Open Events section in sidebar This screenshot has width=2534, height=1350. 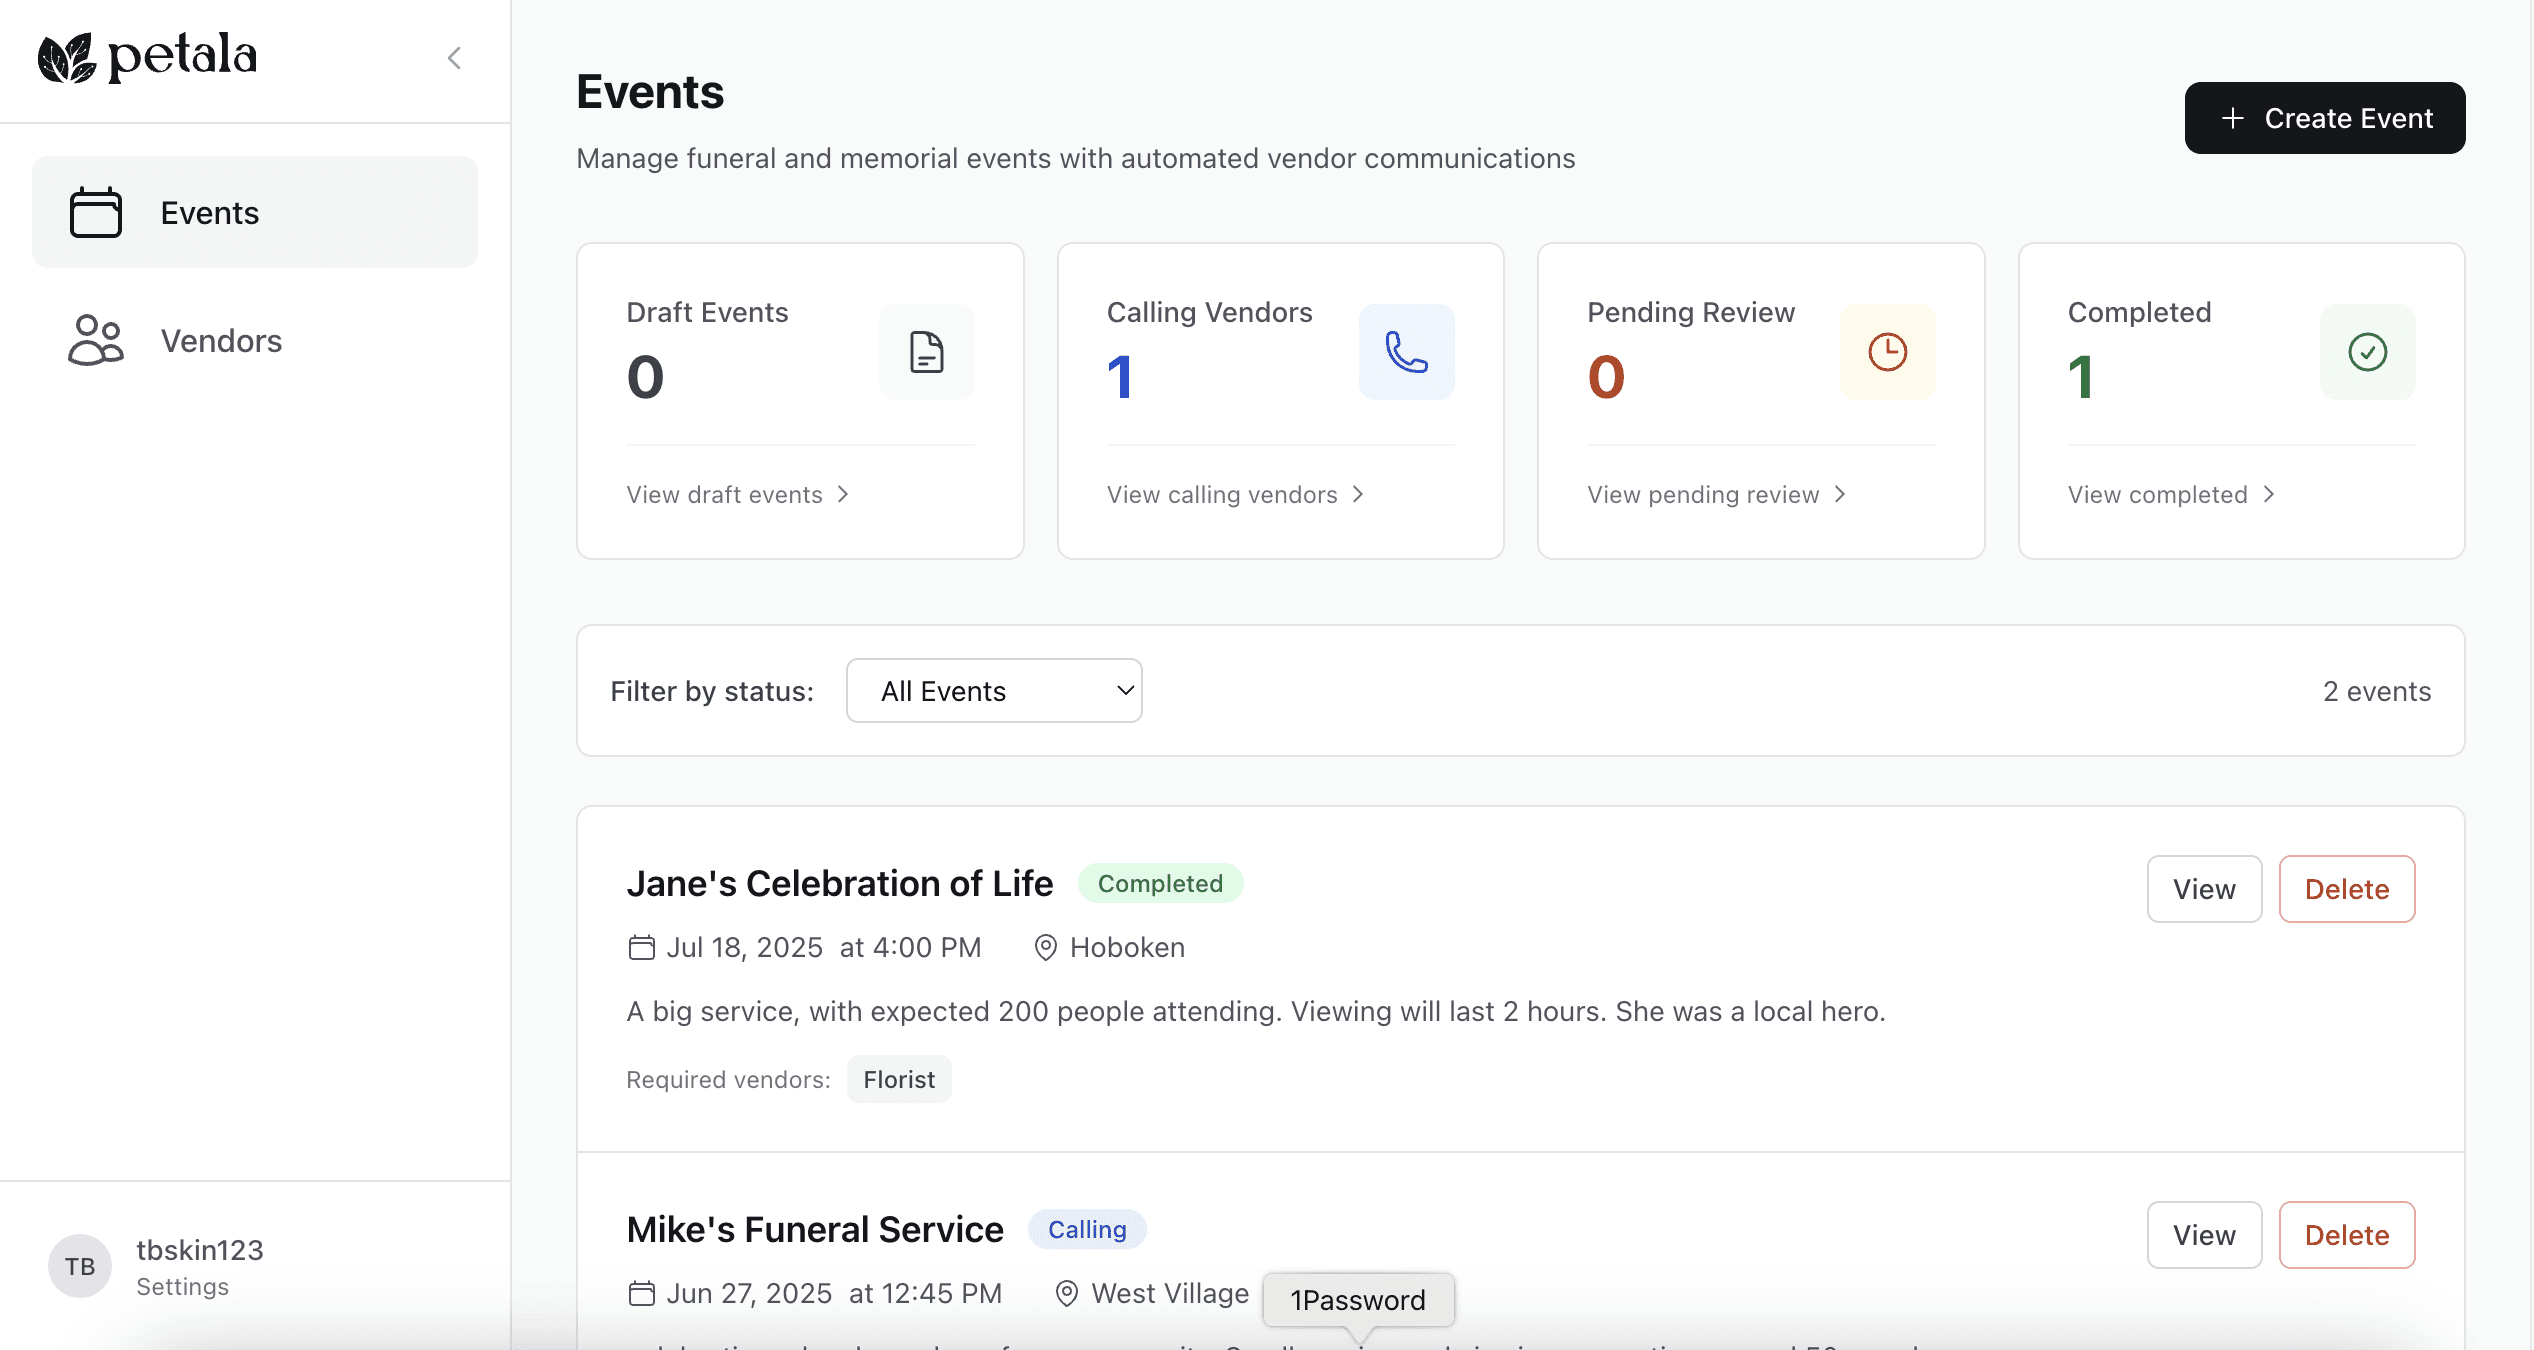tap(255, 212)
